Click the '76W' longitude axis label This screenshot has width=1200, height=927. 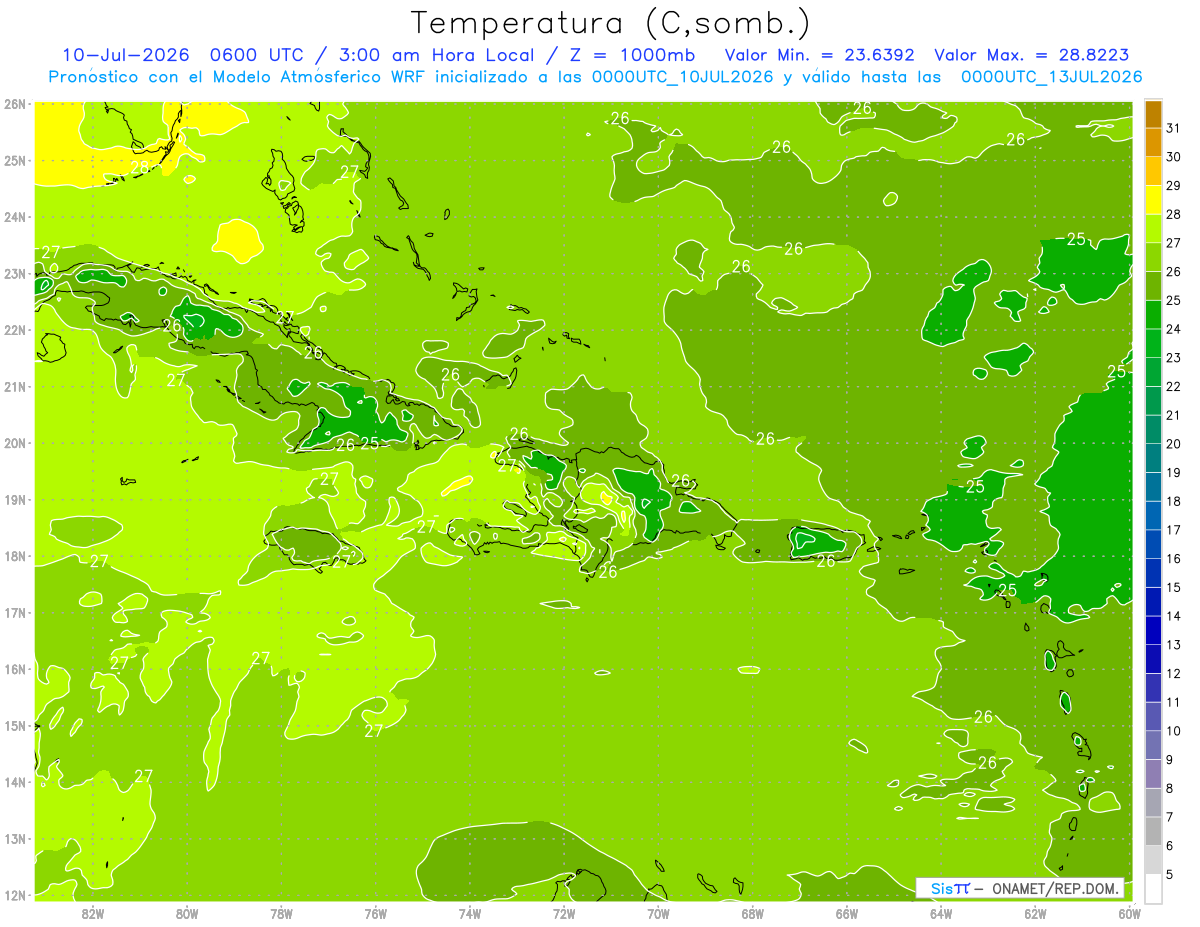[376, 913]
